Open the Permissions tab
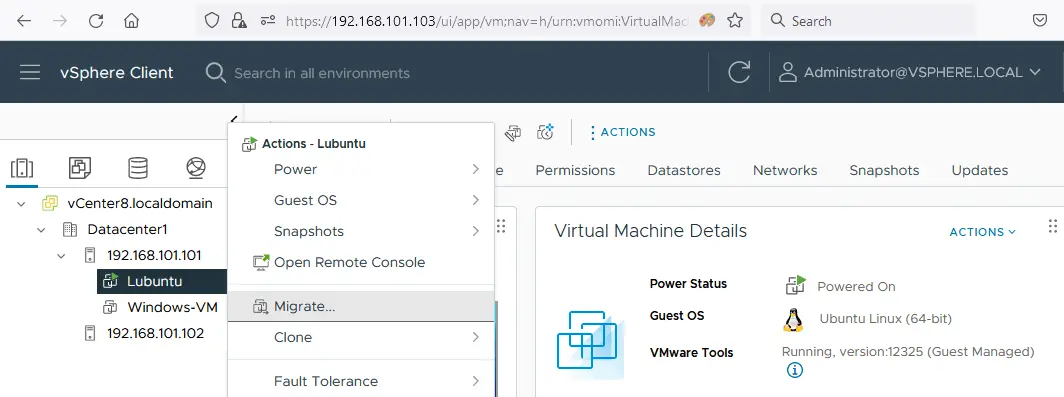The image size is (1064, 397). coord(575,170)
